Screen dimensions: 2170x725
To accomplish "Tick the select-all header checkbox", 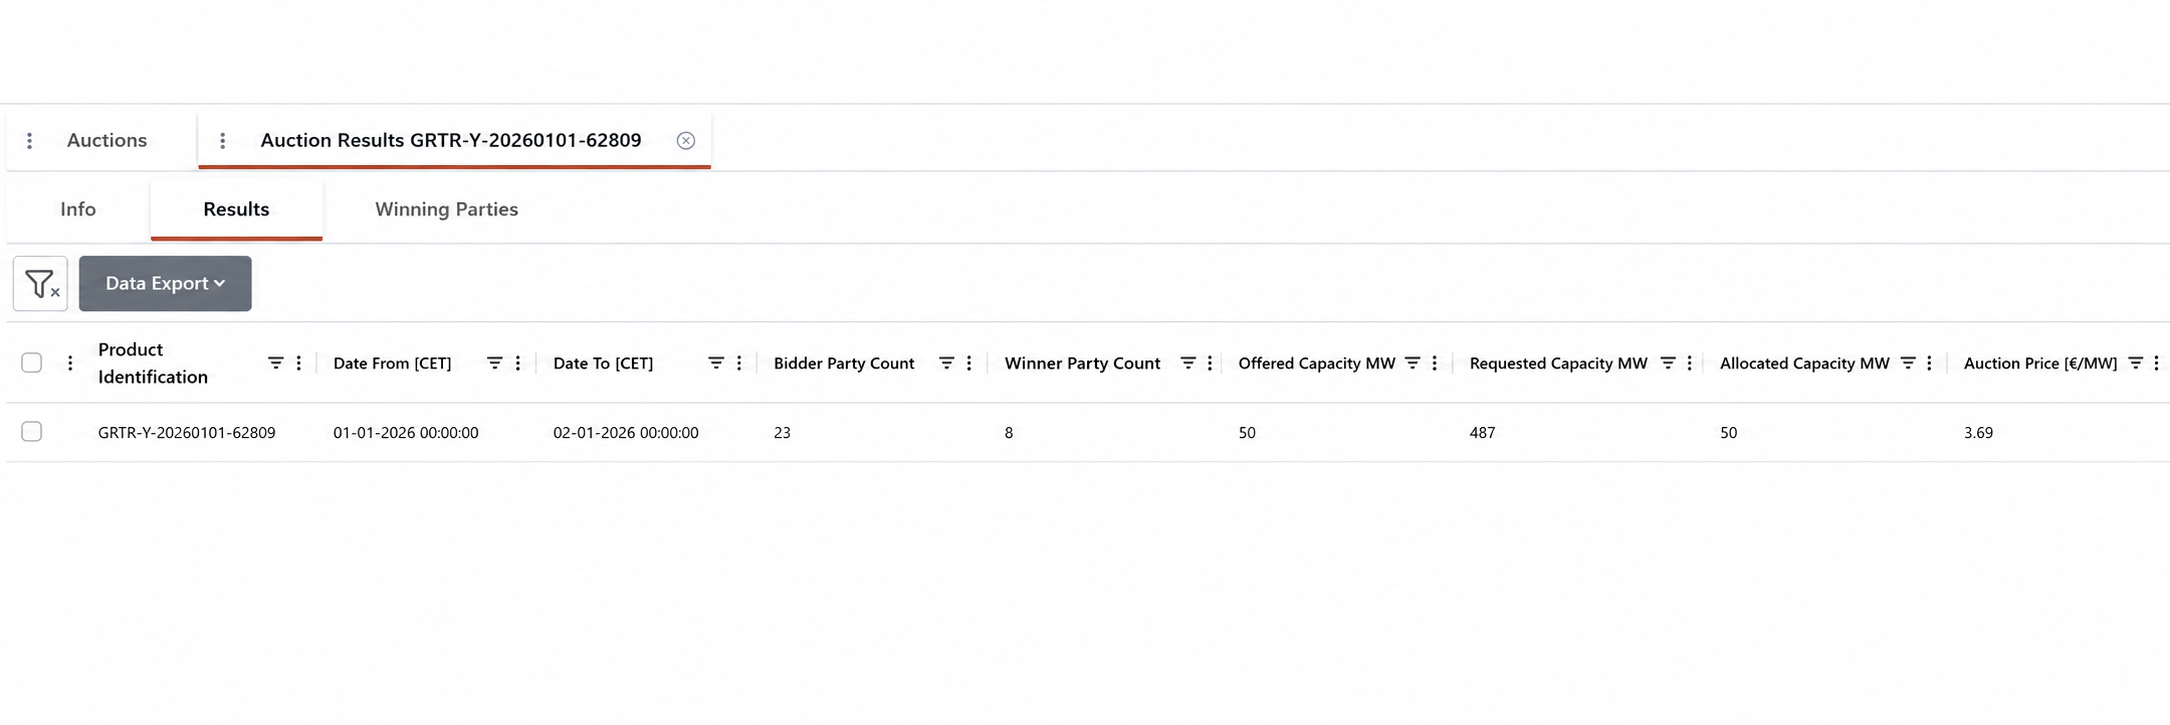I will point(32,363).
